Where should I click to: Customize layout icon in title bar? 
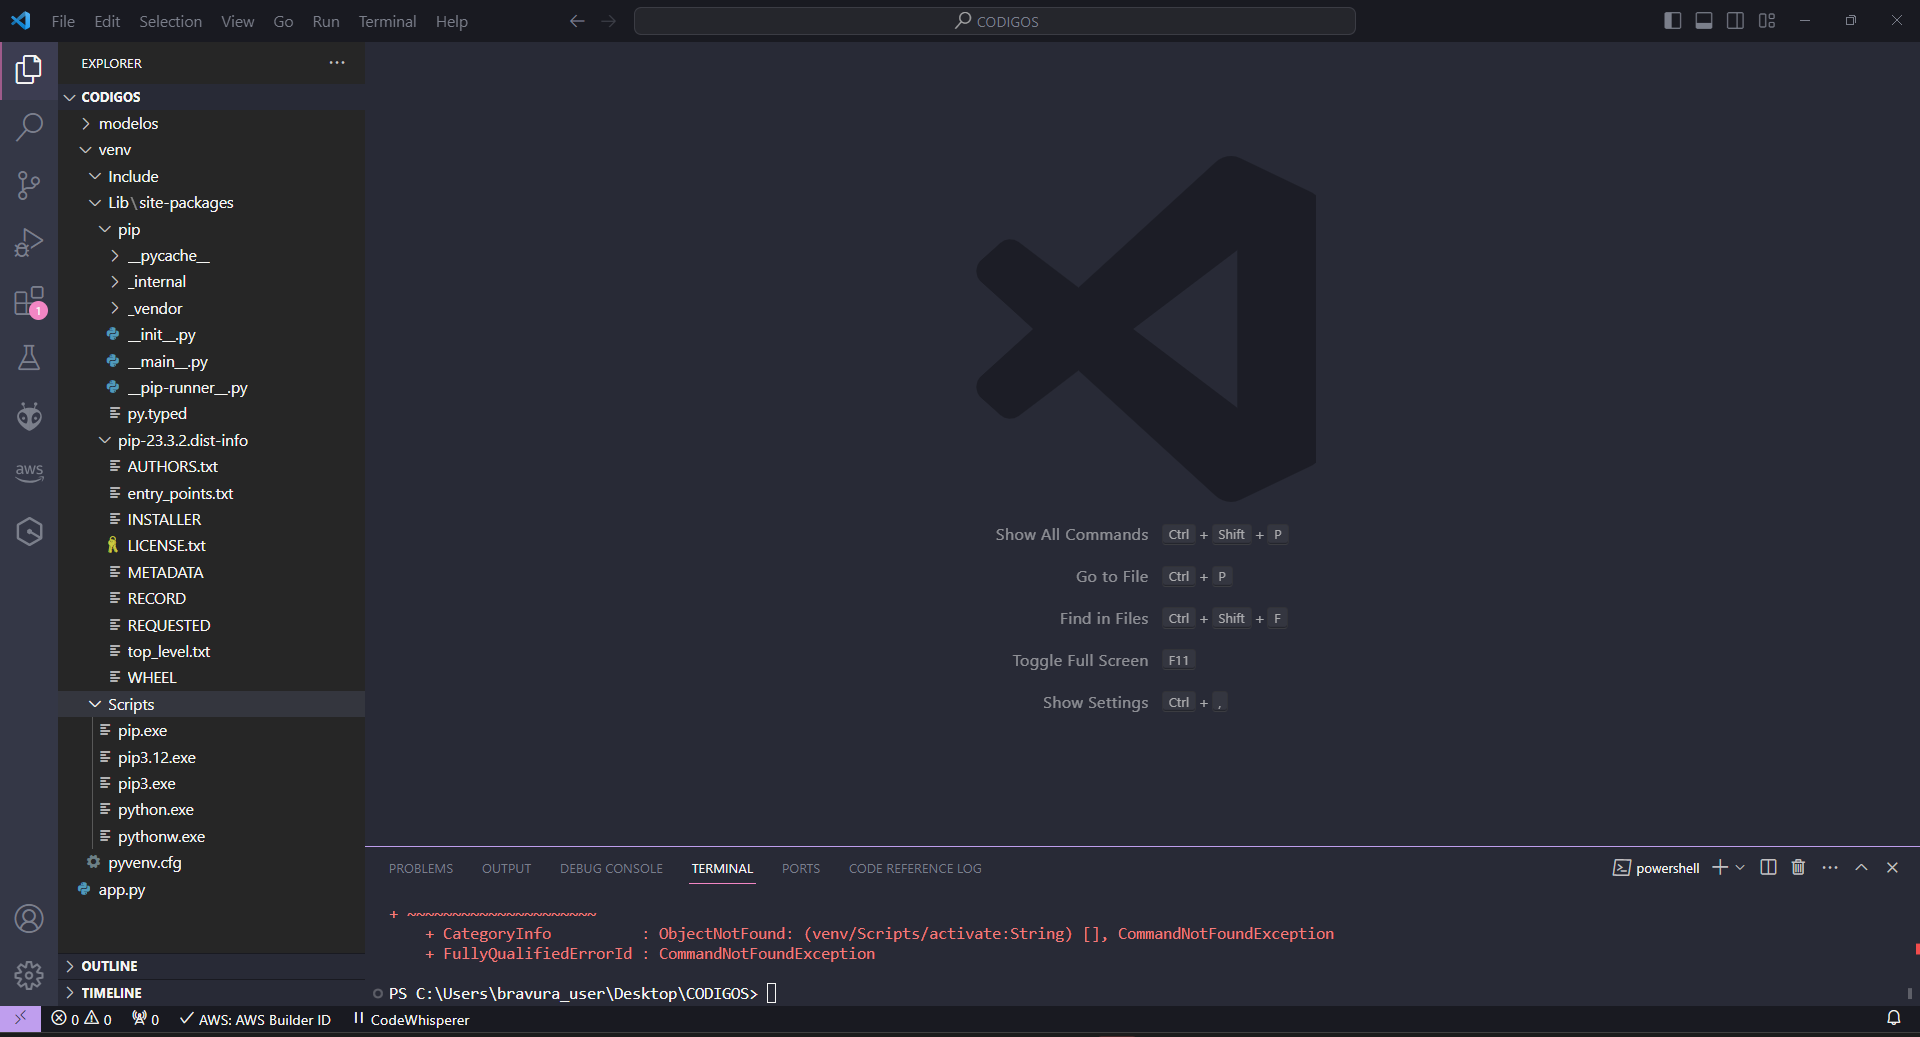[1767, 21]
